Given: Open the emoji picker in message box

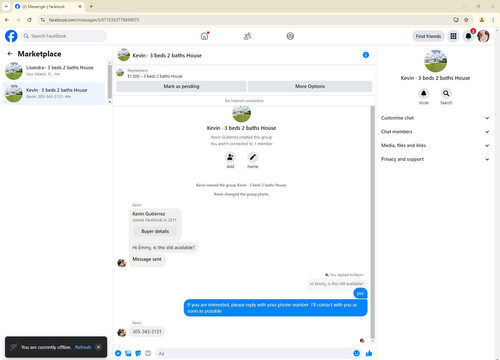Looking at the screenshot, I should tap(356, 353).
